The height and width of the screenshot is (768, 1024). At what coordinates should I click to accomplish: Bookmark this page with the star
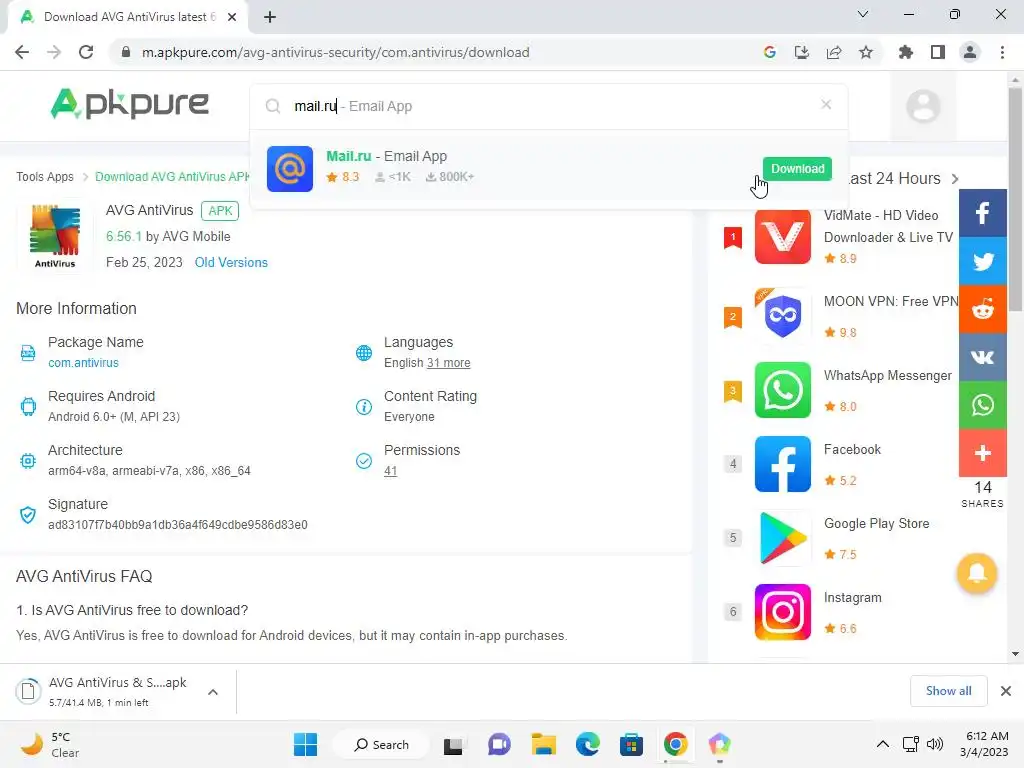[866, 52]
